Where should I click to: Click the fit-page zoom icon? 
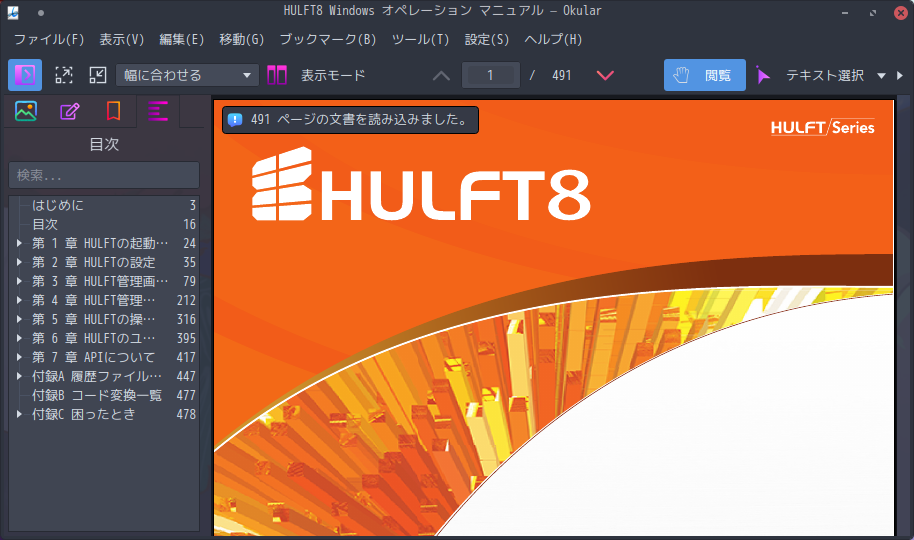(x=64, y=75)
